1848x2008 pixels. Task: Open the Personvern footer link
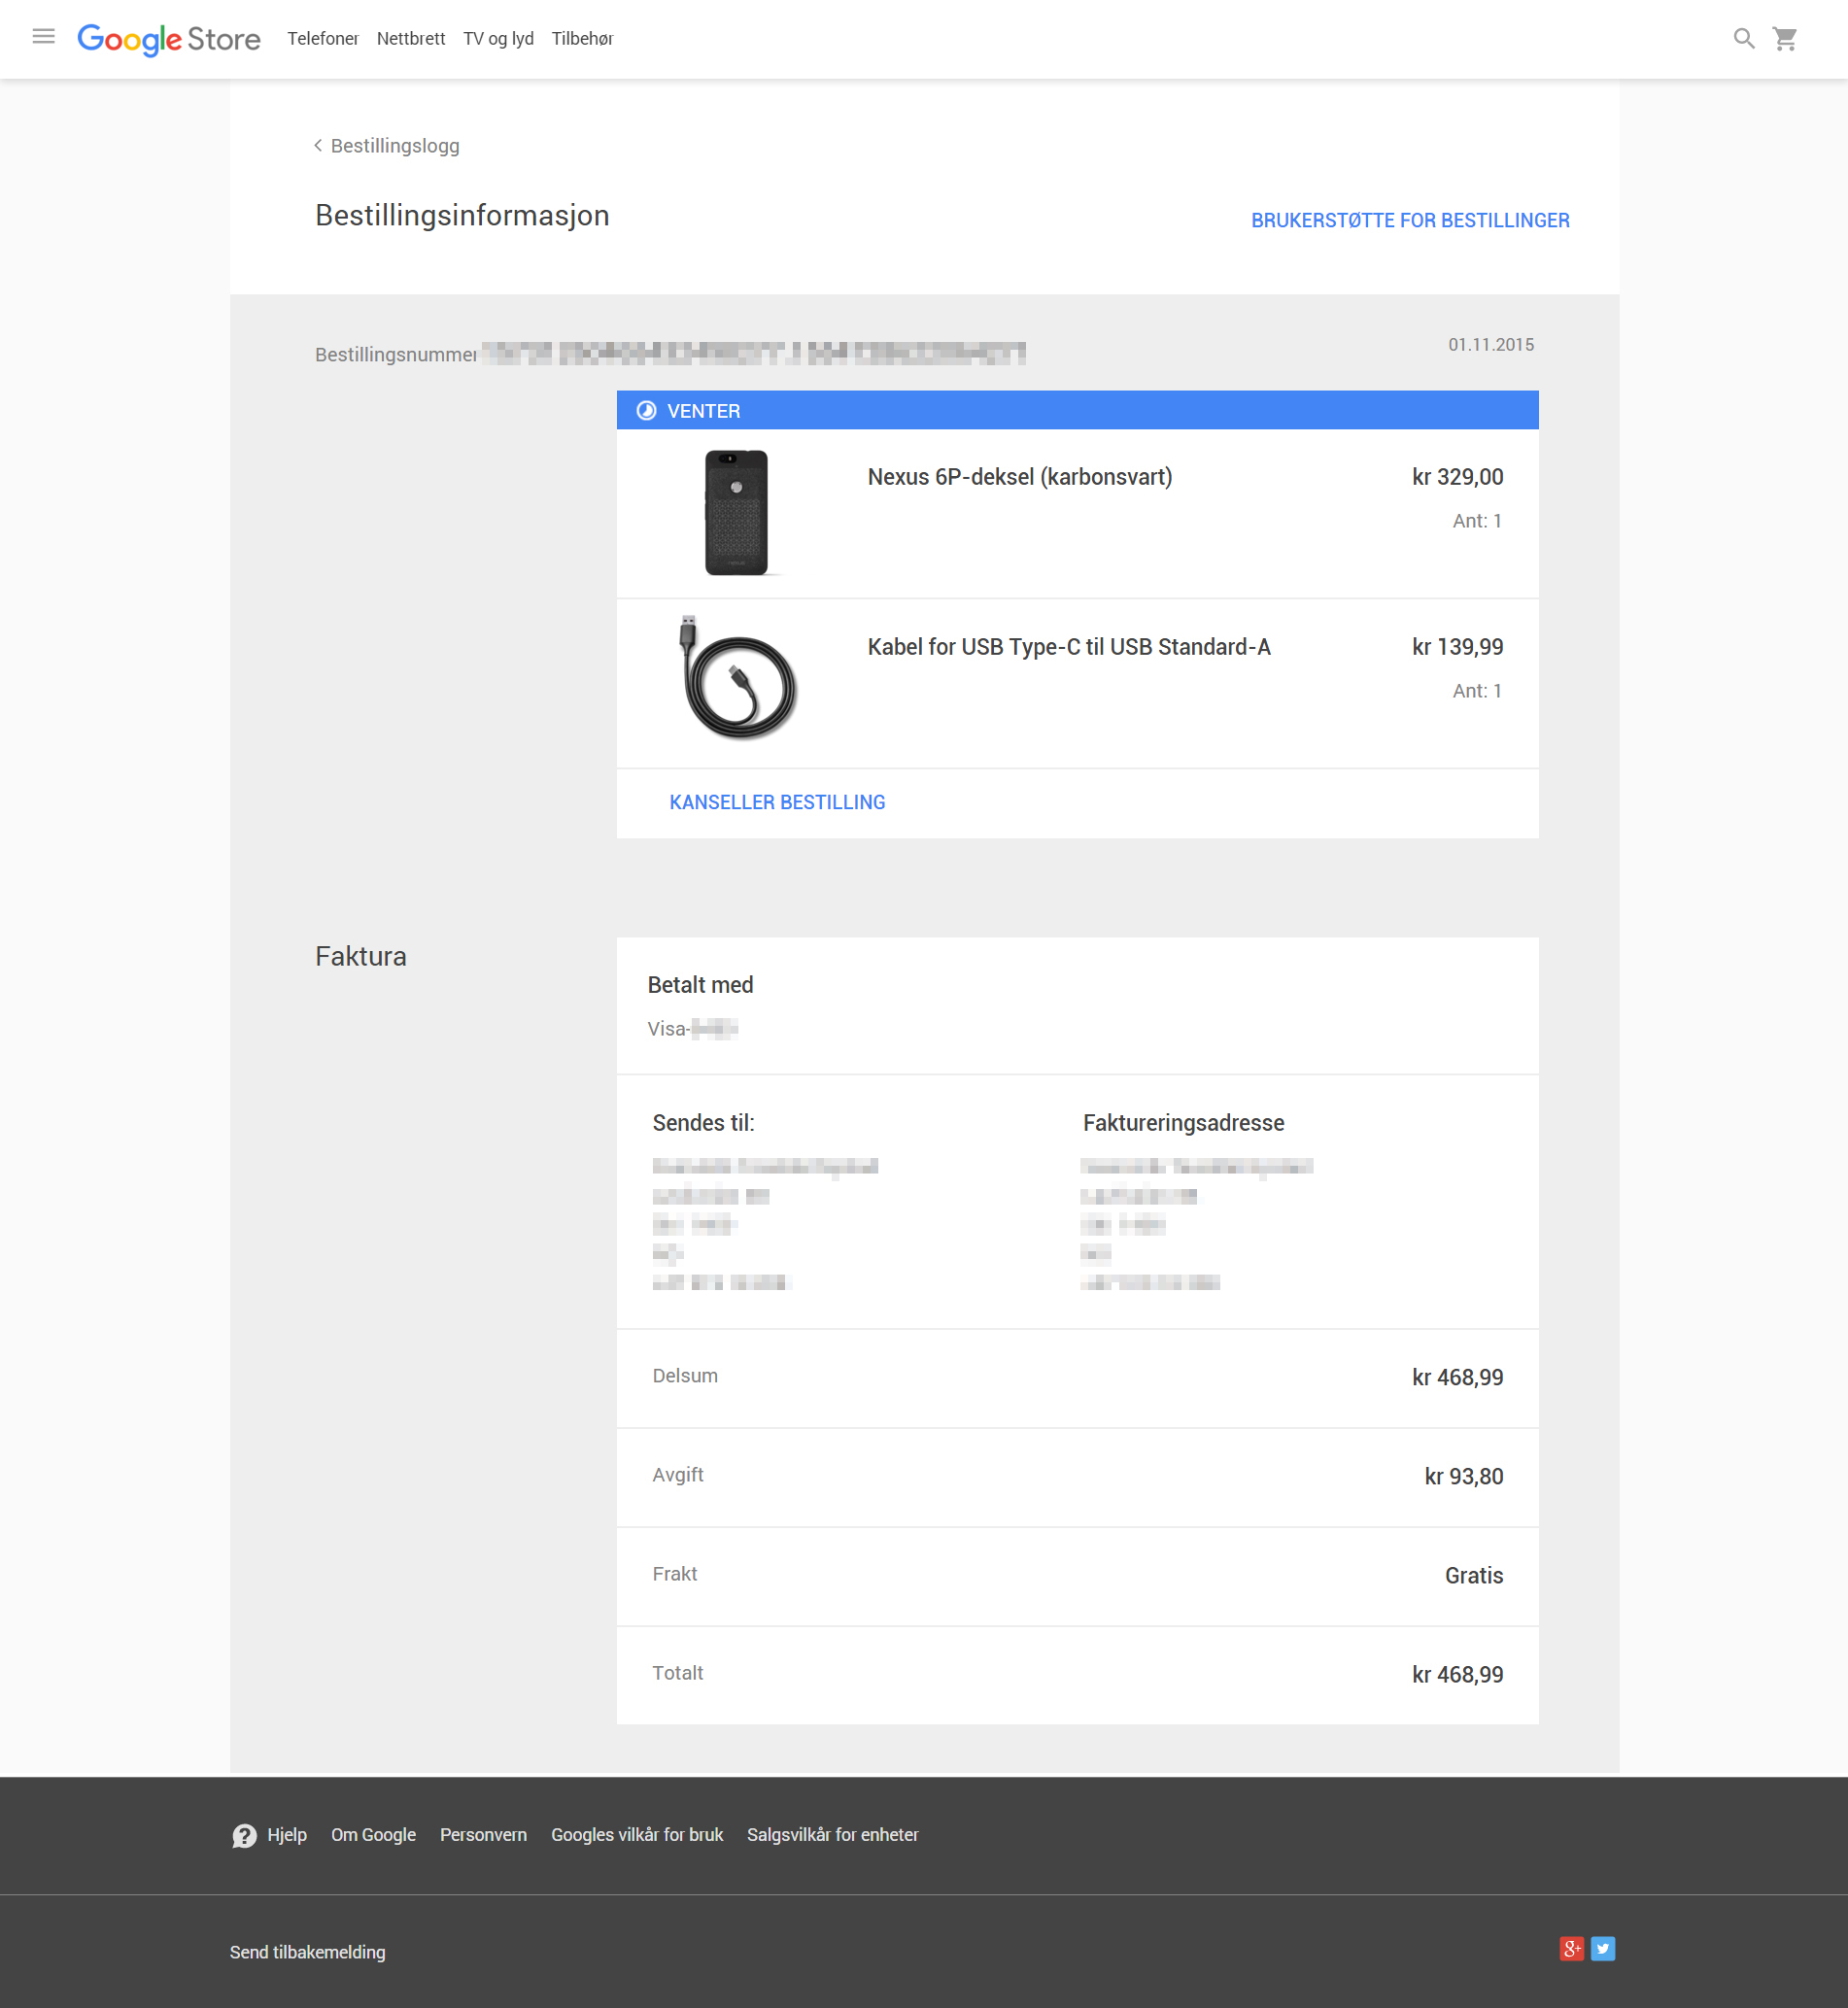(483, 1835)
